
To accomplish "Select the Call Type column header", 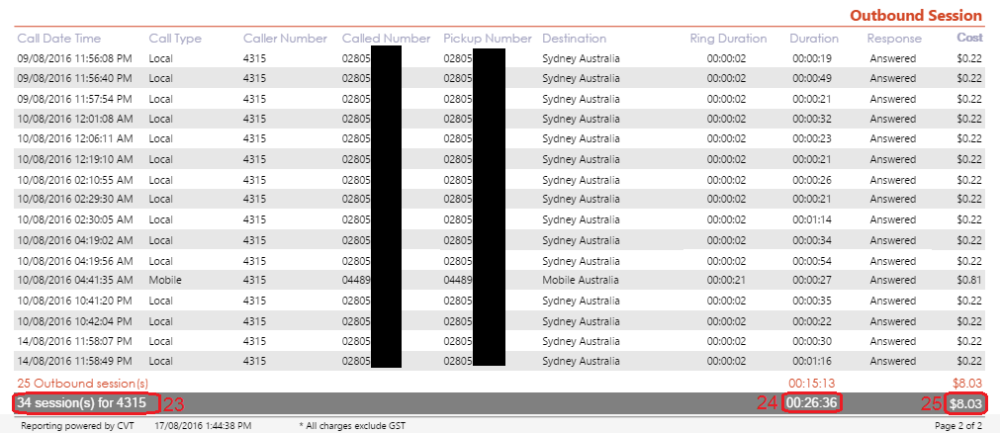I will [175, 38].
